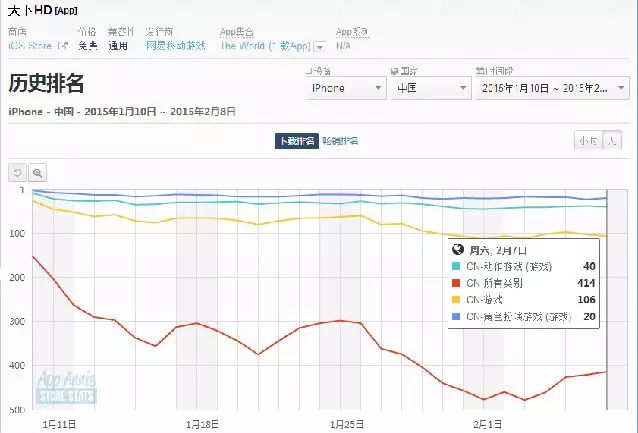Click the 100 y-axis label
This screenshot has height=433, width=638.
(x=17, y=234)
